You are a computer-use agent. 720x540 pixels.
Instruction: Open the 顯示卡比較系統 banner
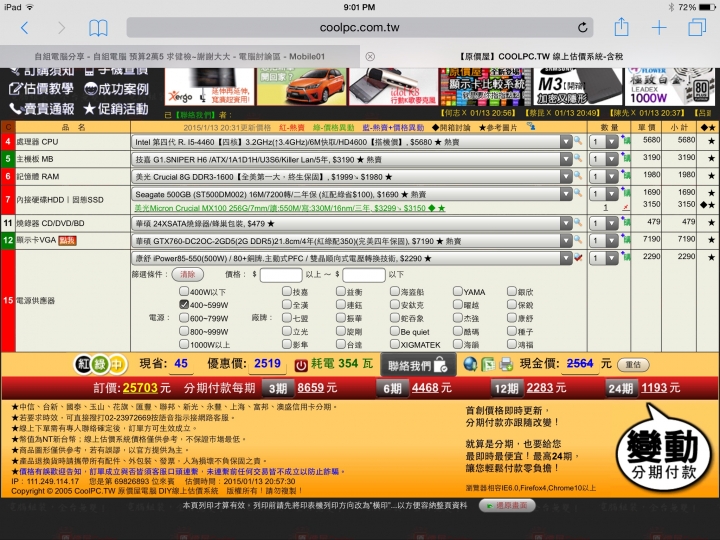[485, 86]
